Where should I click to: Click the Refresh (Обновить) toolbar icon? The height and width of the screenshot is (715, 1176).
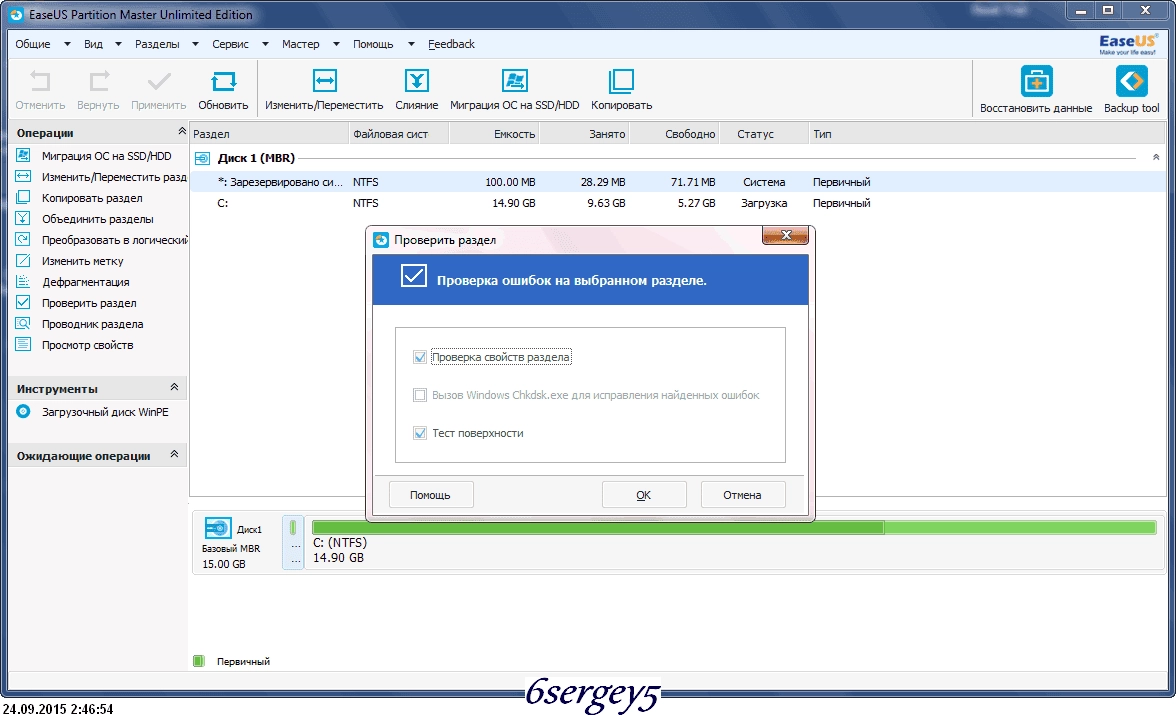pyautogui.click(x=224, y=81)
